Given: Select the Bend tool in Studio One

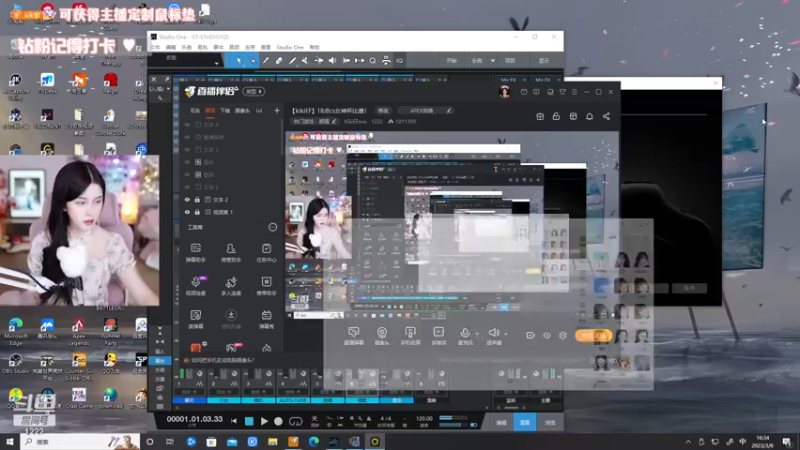Looking at the screenshot, I should coord(319,61).
